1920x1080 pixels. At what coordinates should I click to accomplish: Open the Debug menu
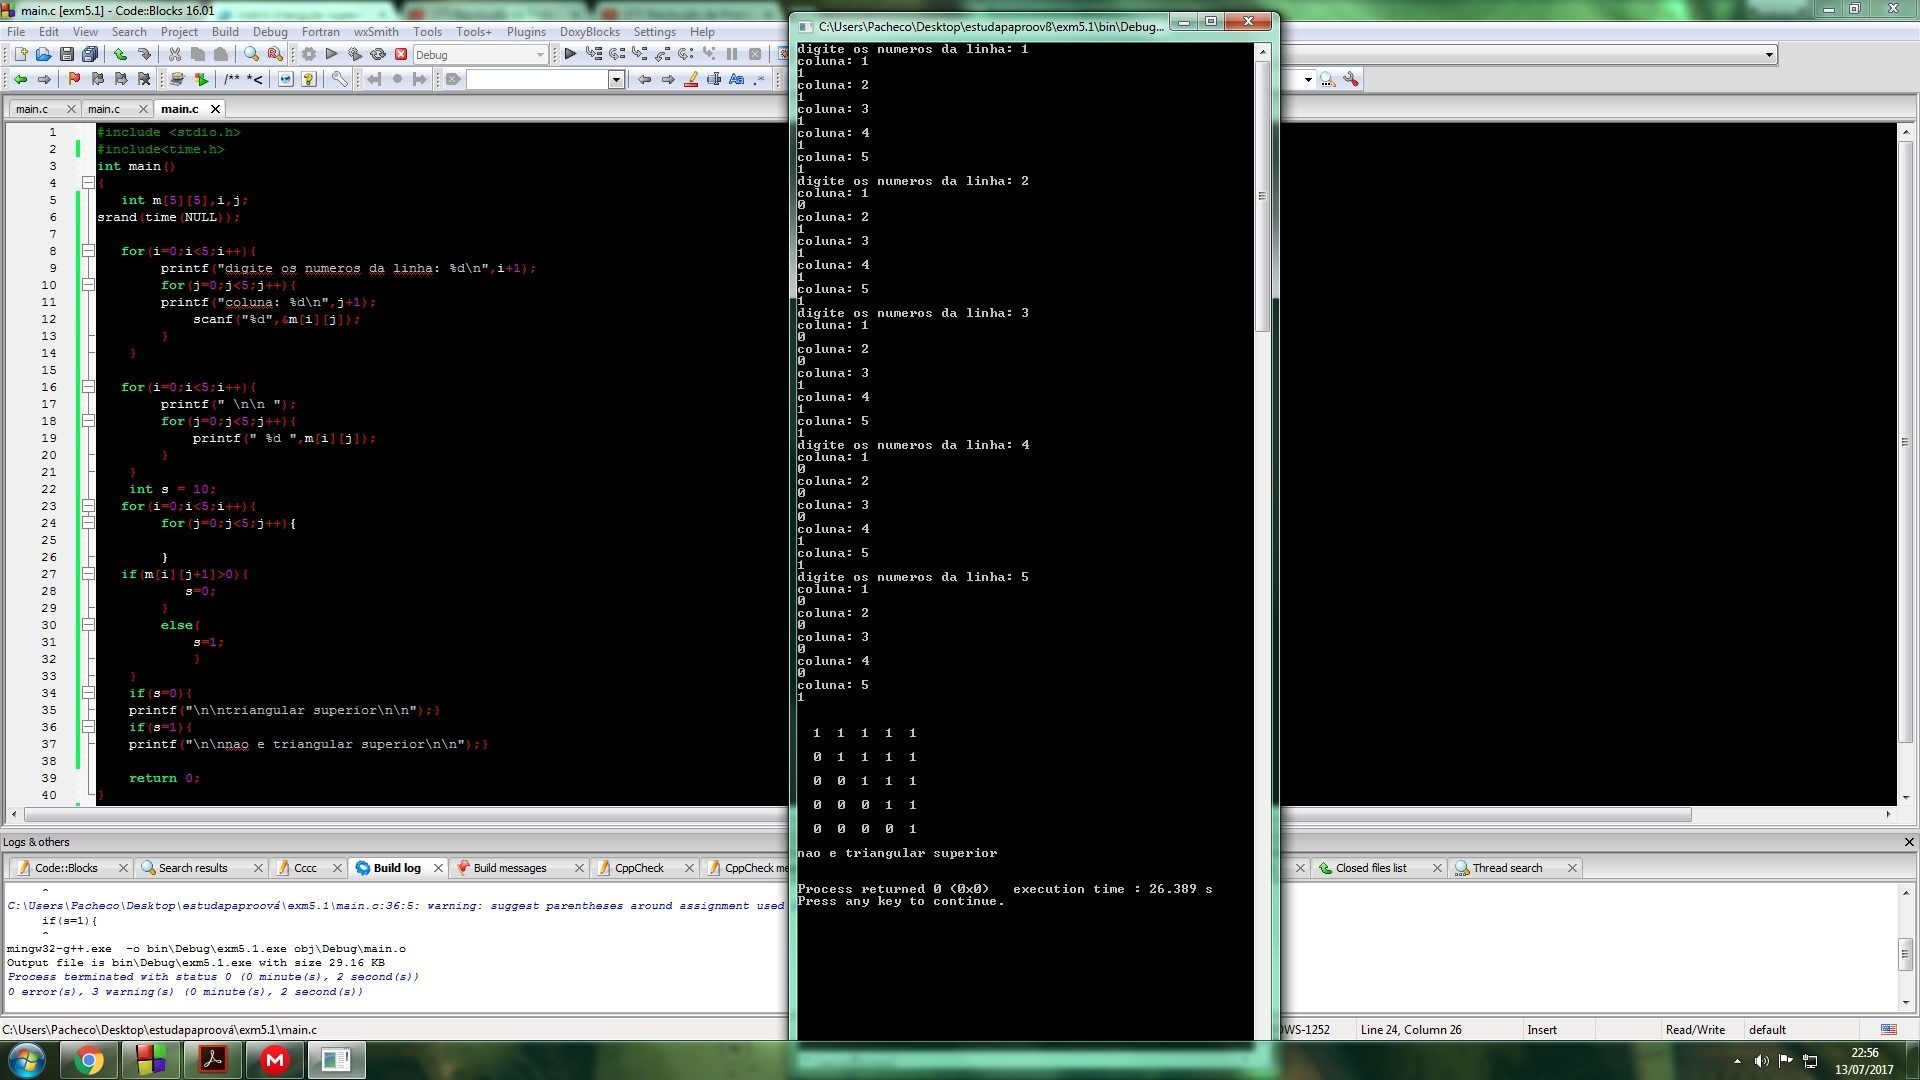[x=270, y=32]
